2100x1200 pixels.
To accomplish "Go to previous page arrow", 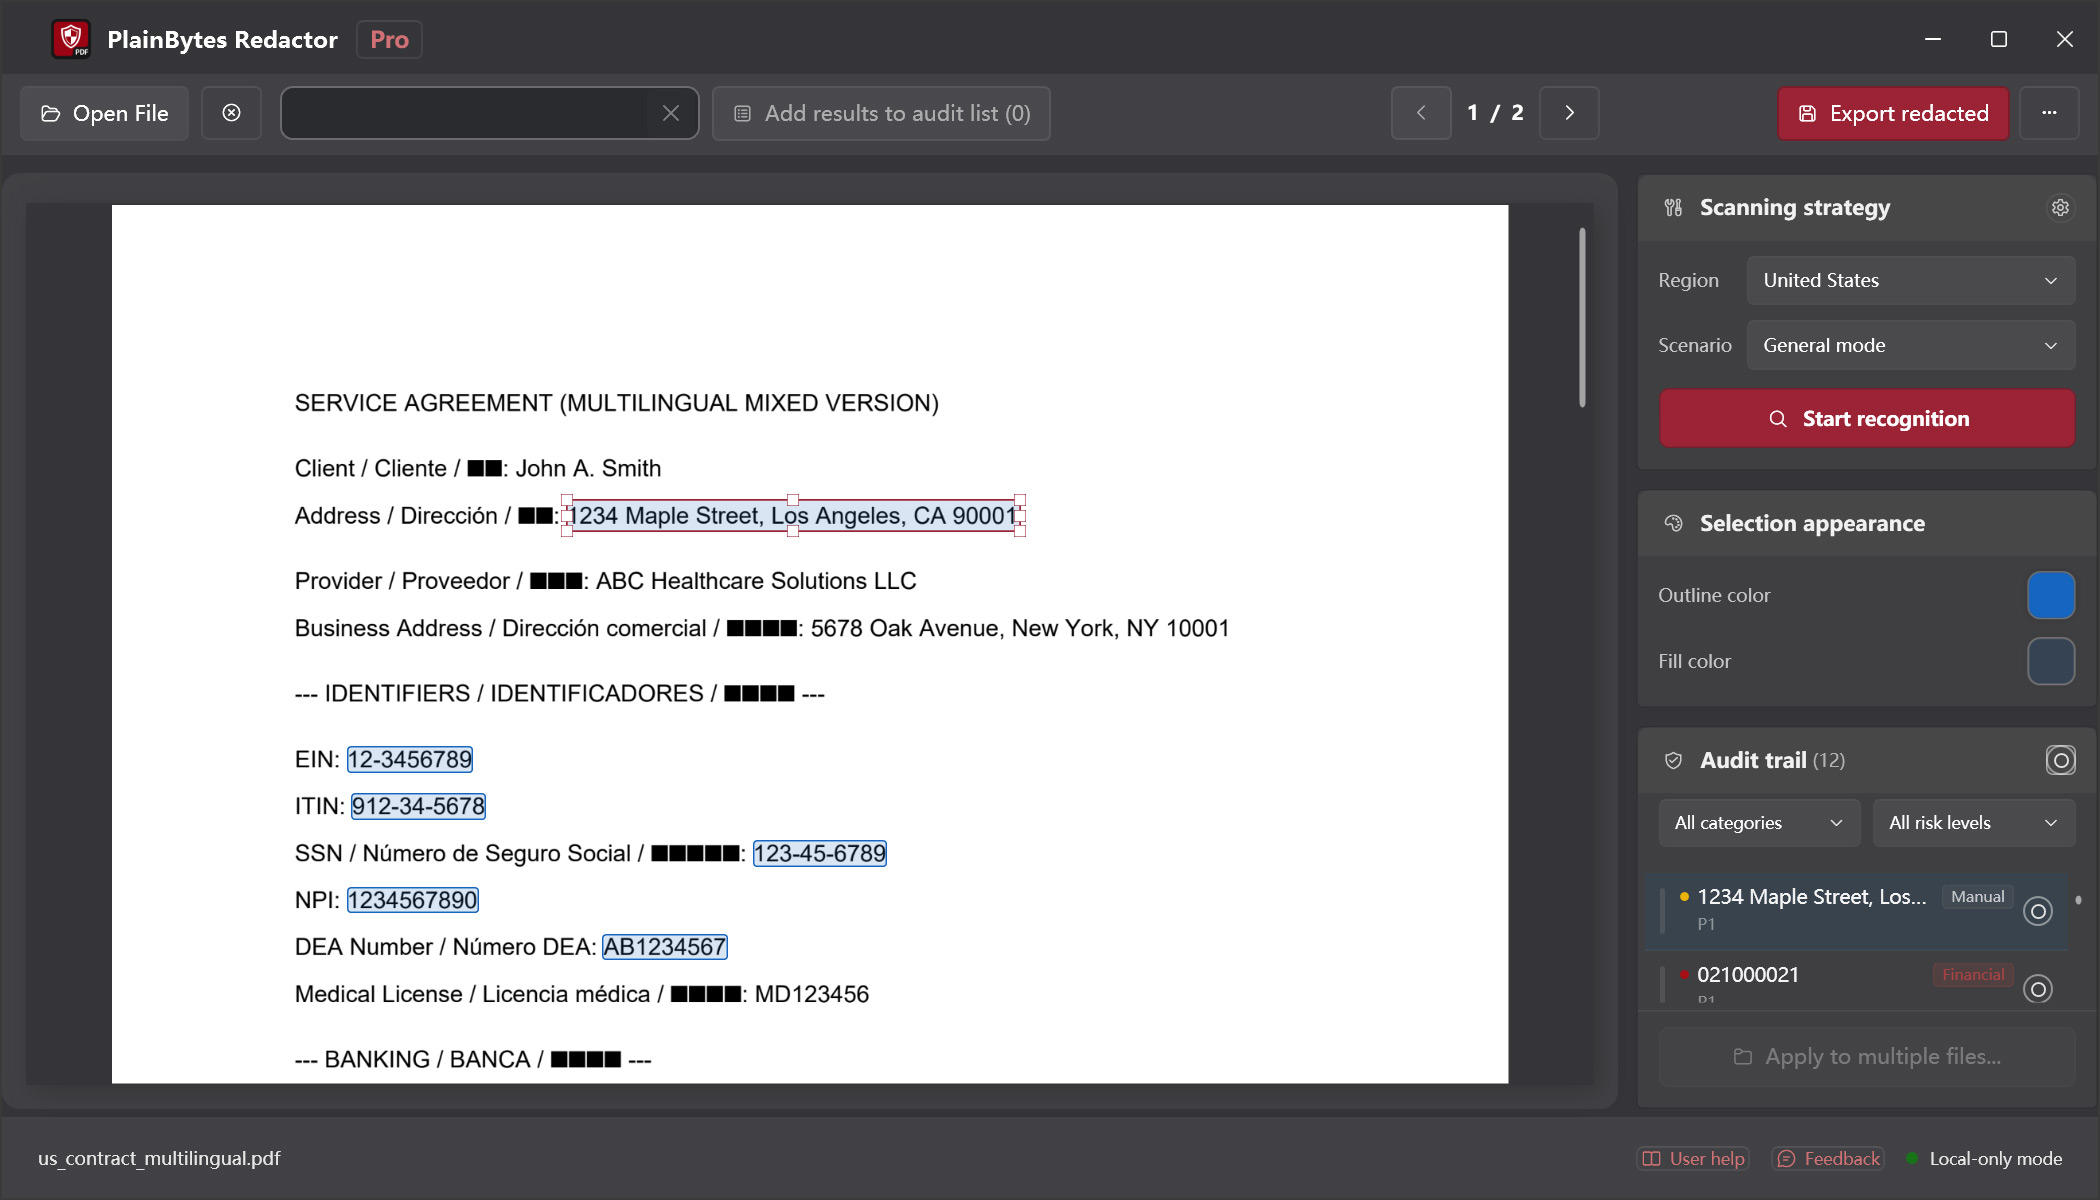I will (1421, 113).
